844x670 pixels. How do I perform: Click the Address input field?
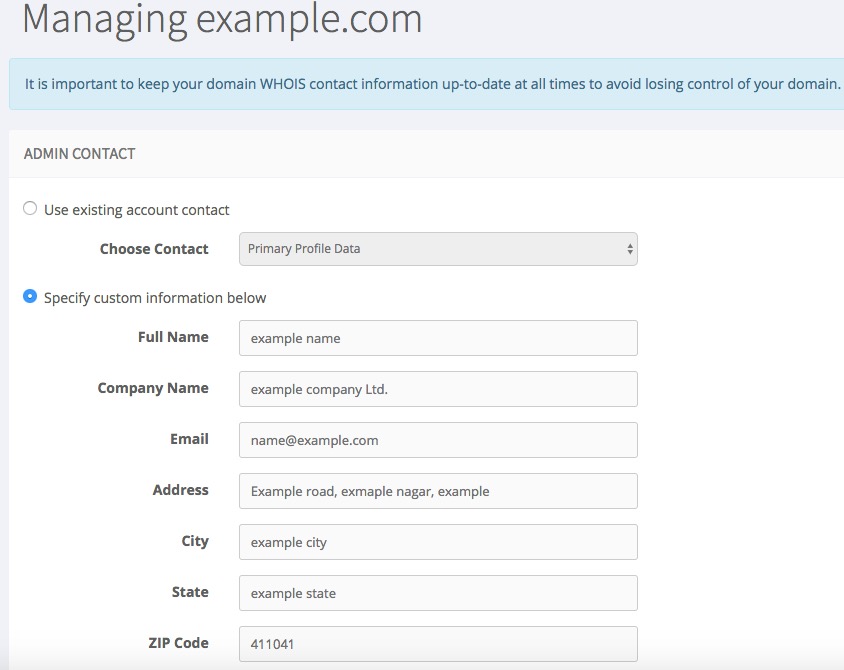(438, 491)
